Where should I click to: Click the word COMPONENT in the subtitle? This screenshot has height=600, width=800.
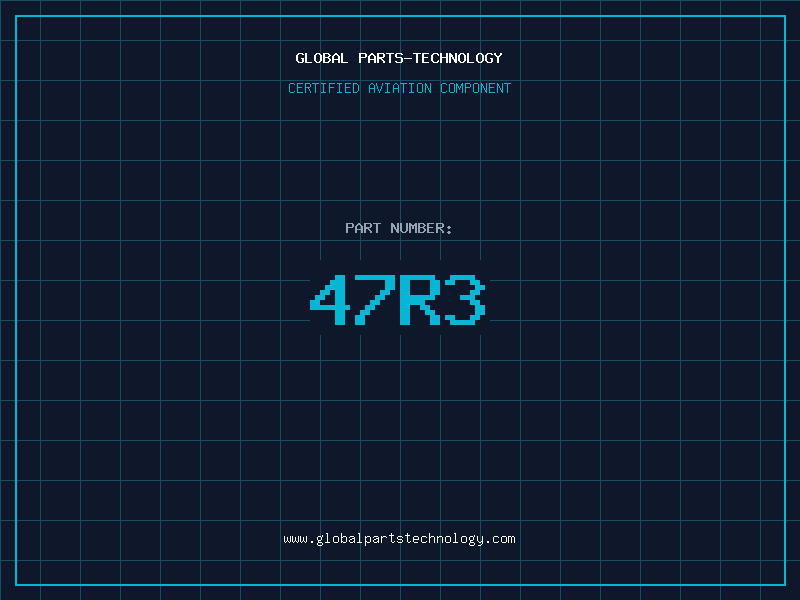click(476, 88)
